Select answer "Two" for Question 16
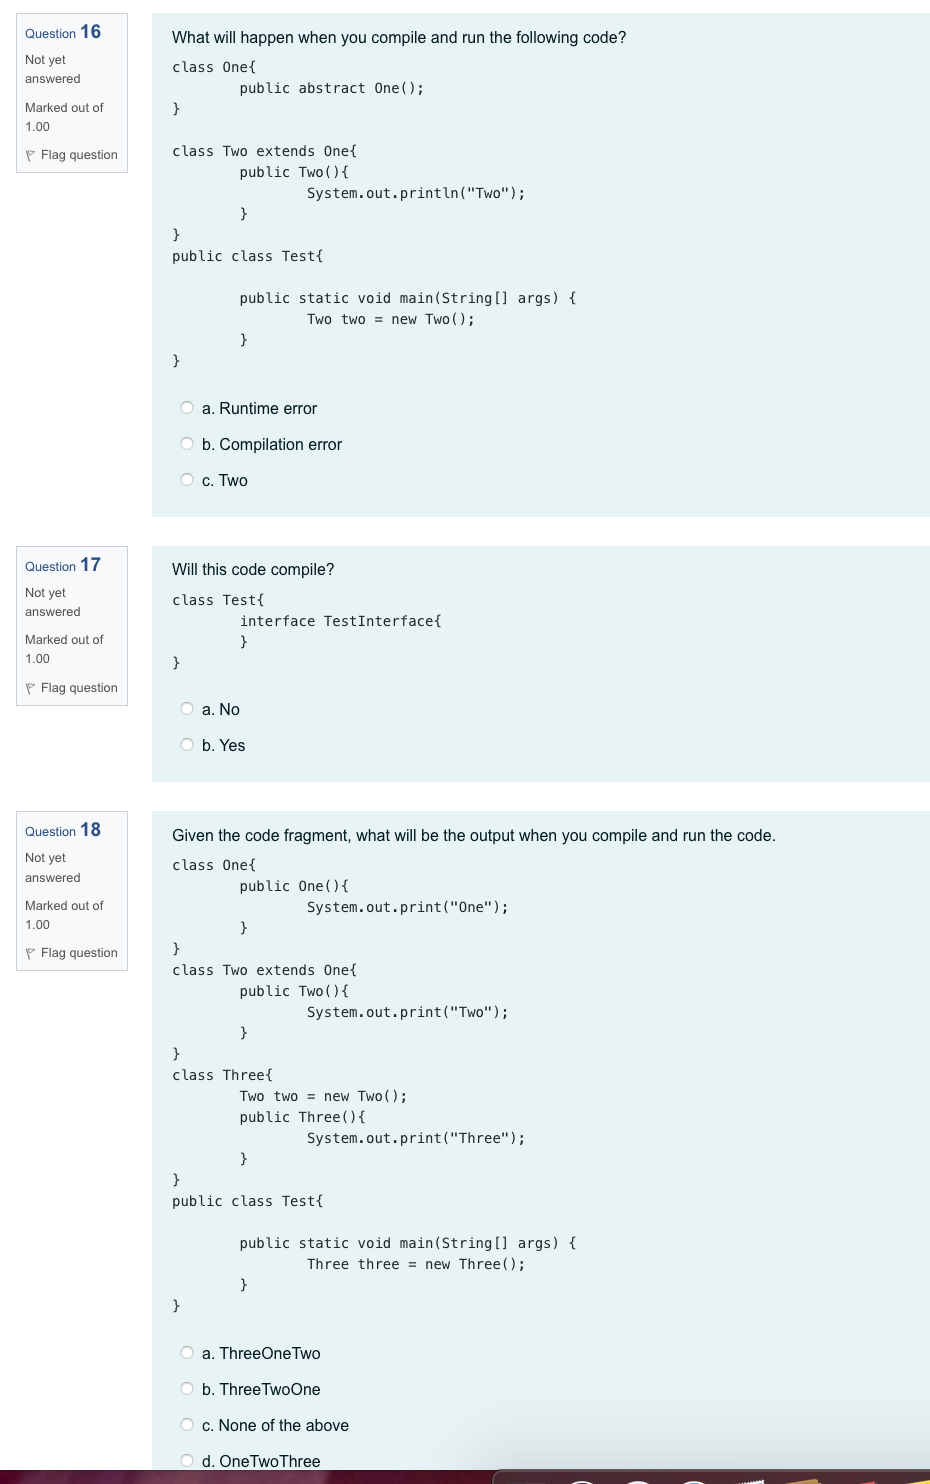The width and height of the screenshot is (930, 1484). (x=187, y=479)
